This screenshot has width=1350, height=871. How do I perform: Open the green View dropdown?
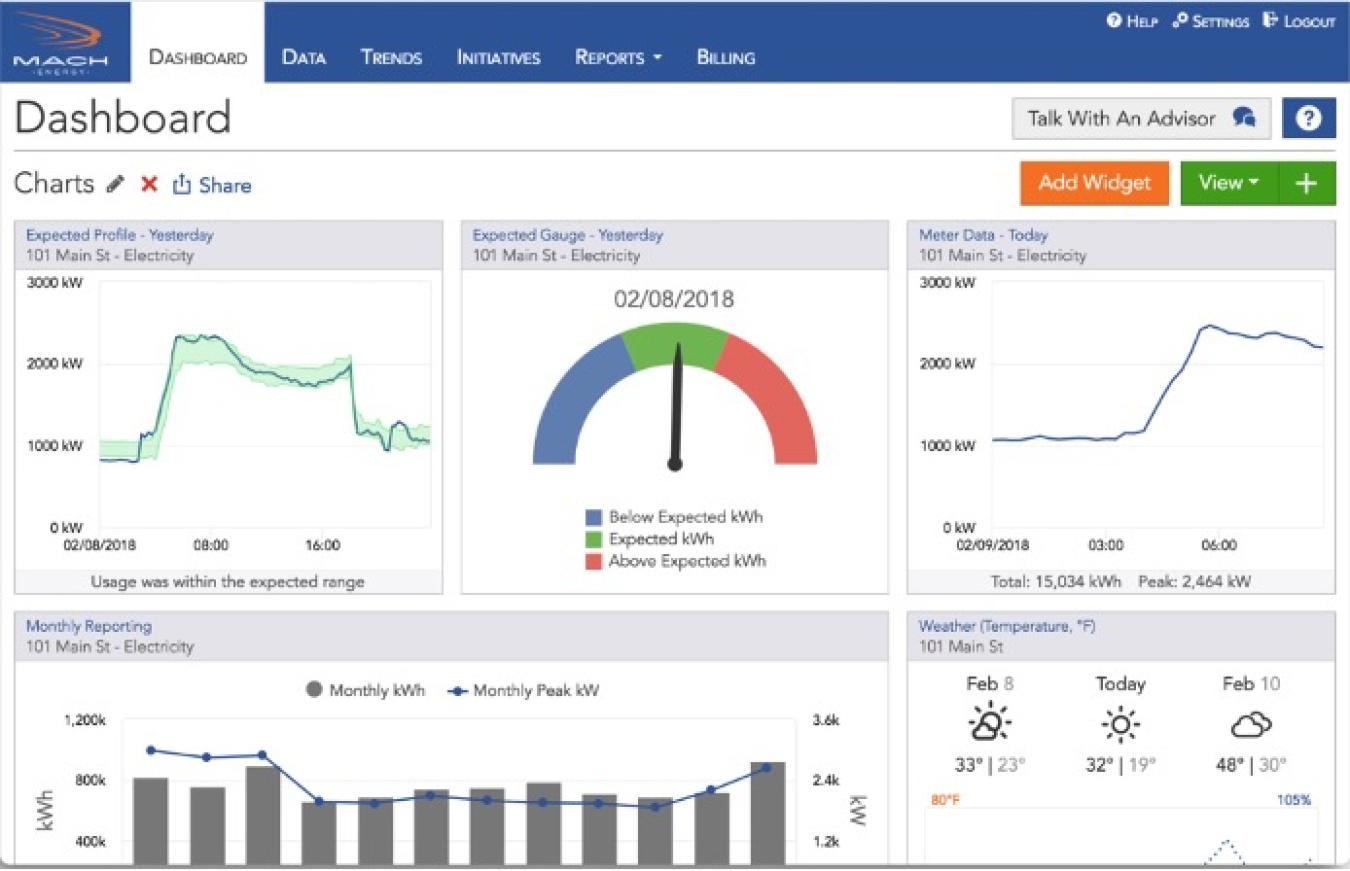pos(1229,183)
